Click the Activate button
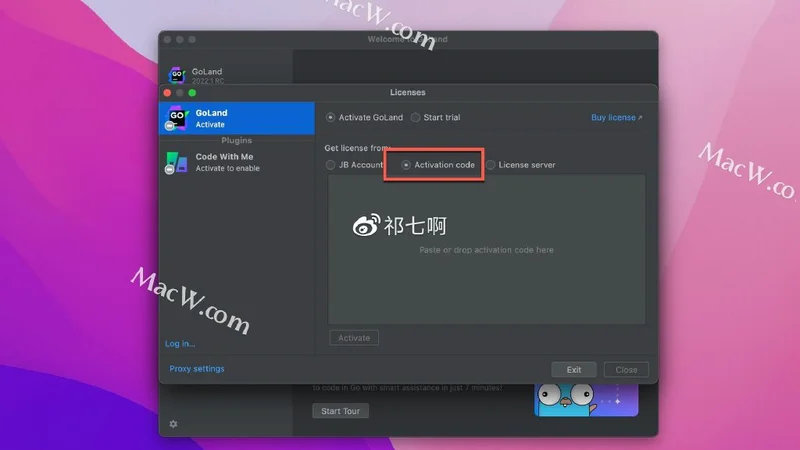800x450 pixels. [354, 338]
